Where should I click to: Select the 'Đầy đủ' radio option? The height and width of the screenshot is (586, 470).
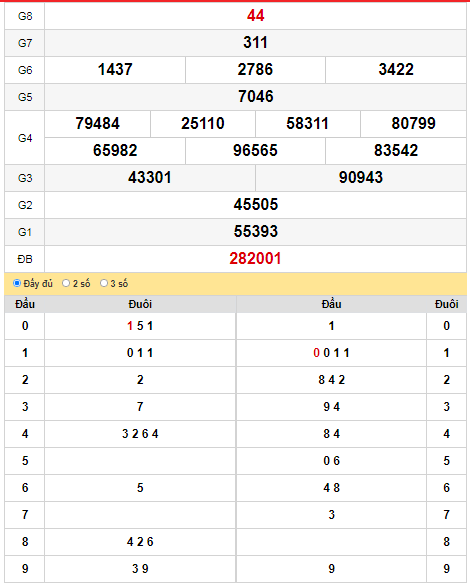point(17,283)
